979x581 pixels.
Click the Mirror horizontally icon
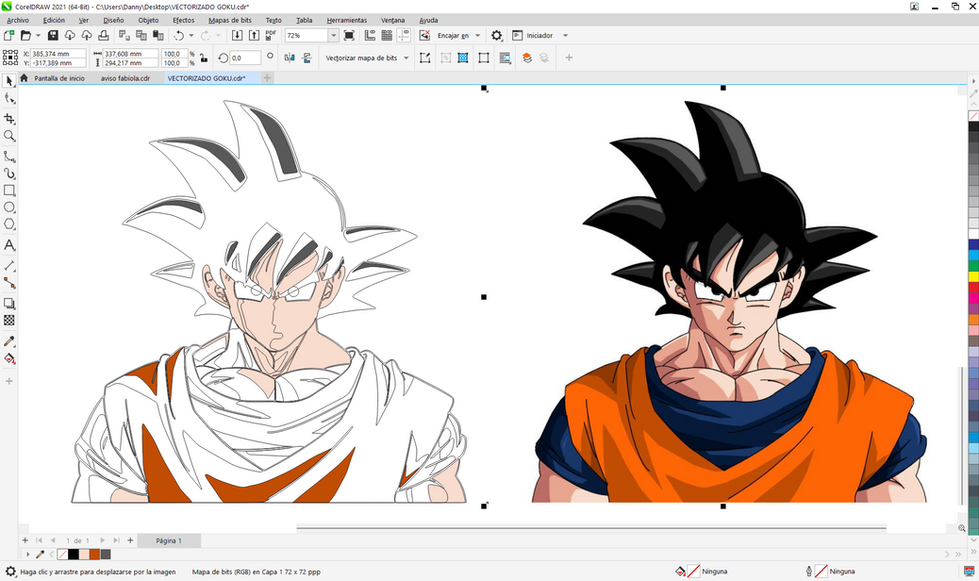point(290,58)
